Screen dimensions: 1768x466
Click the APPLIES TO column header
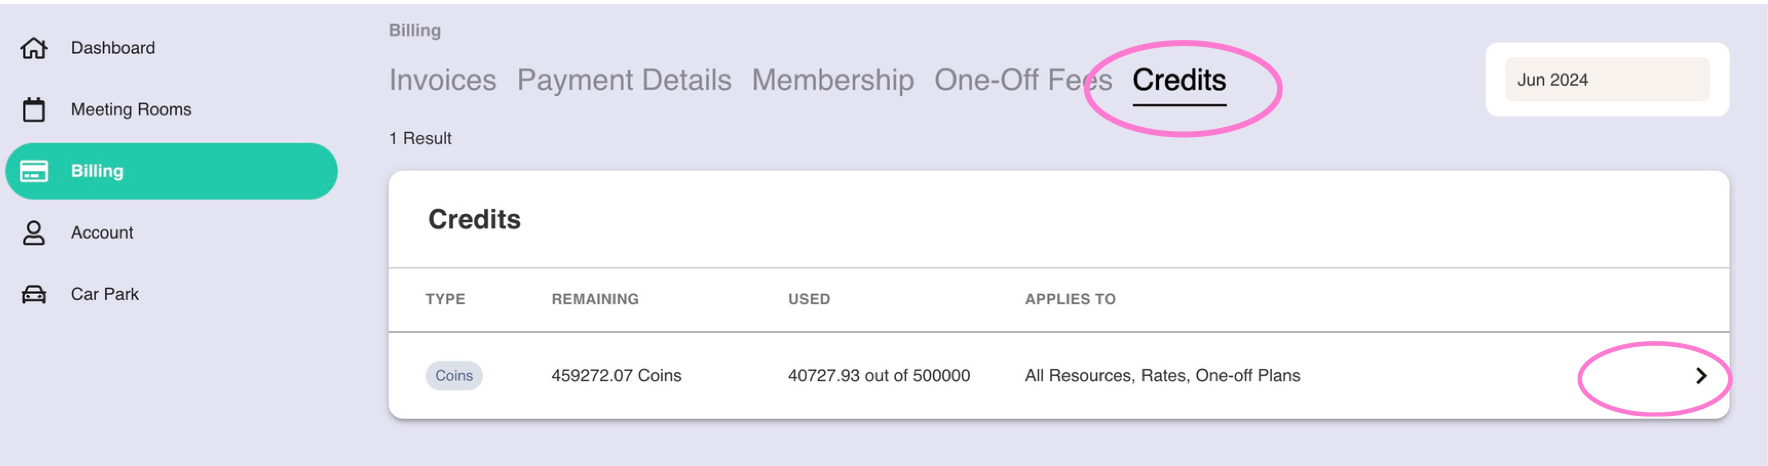point(1070,299)
